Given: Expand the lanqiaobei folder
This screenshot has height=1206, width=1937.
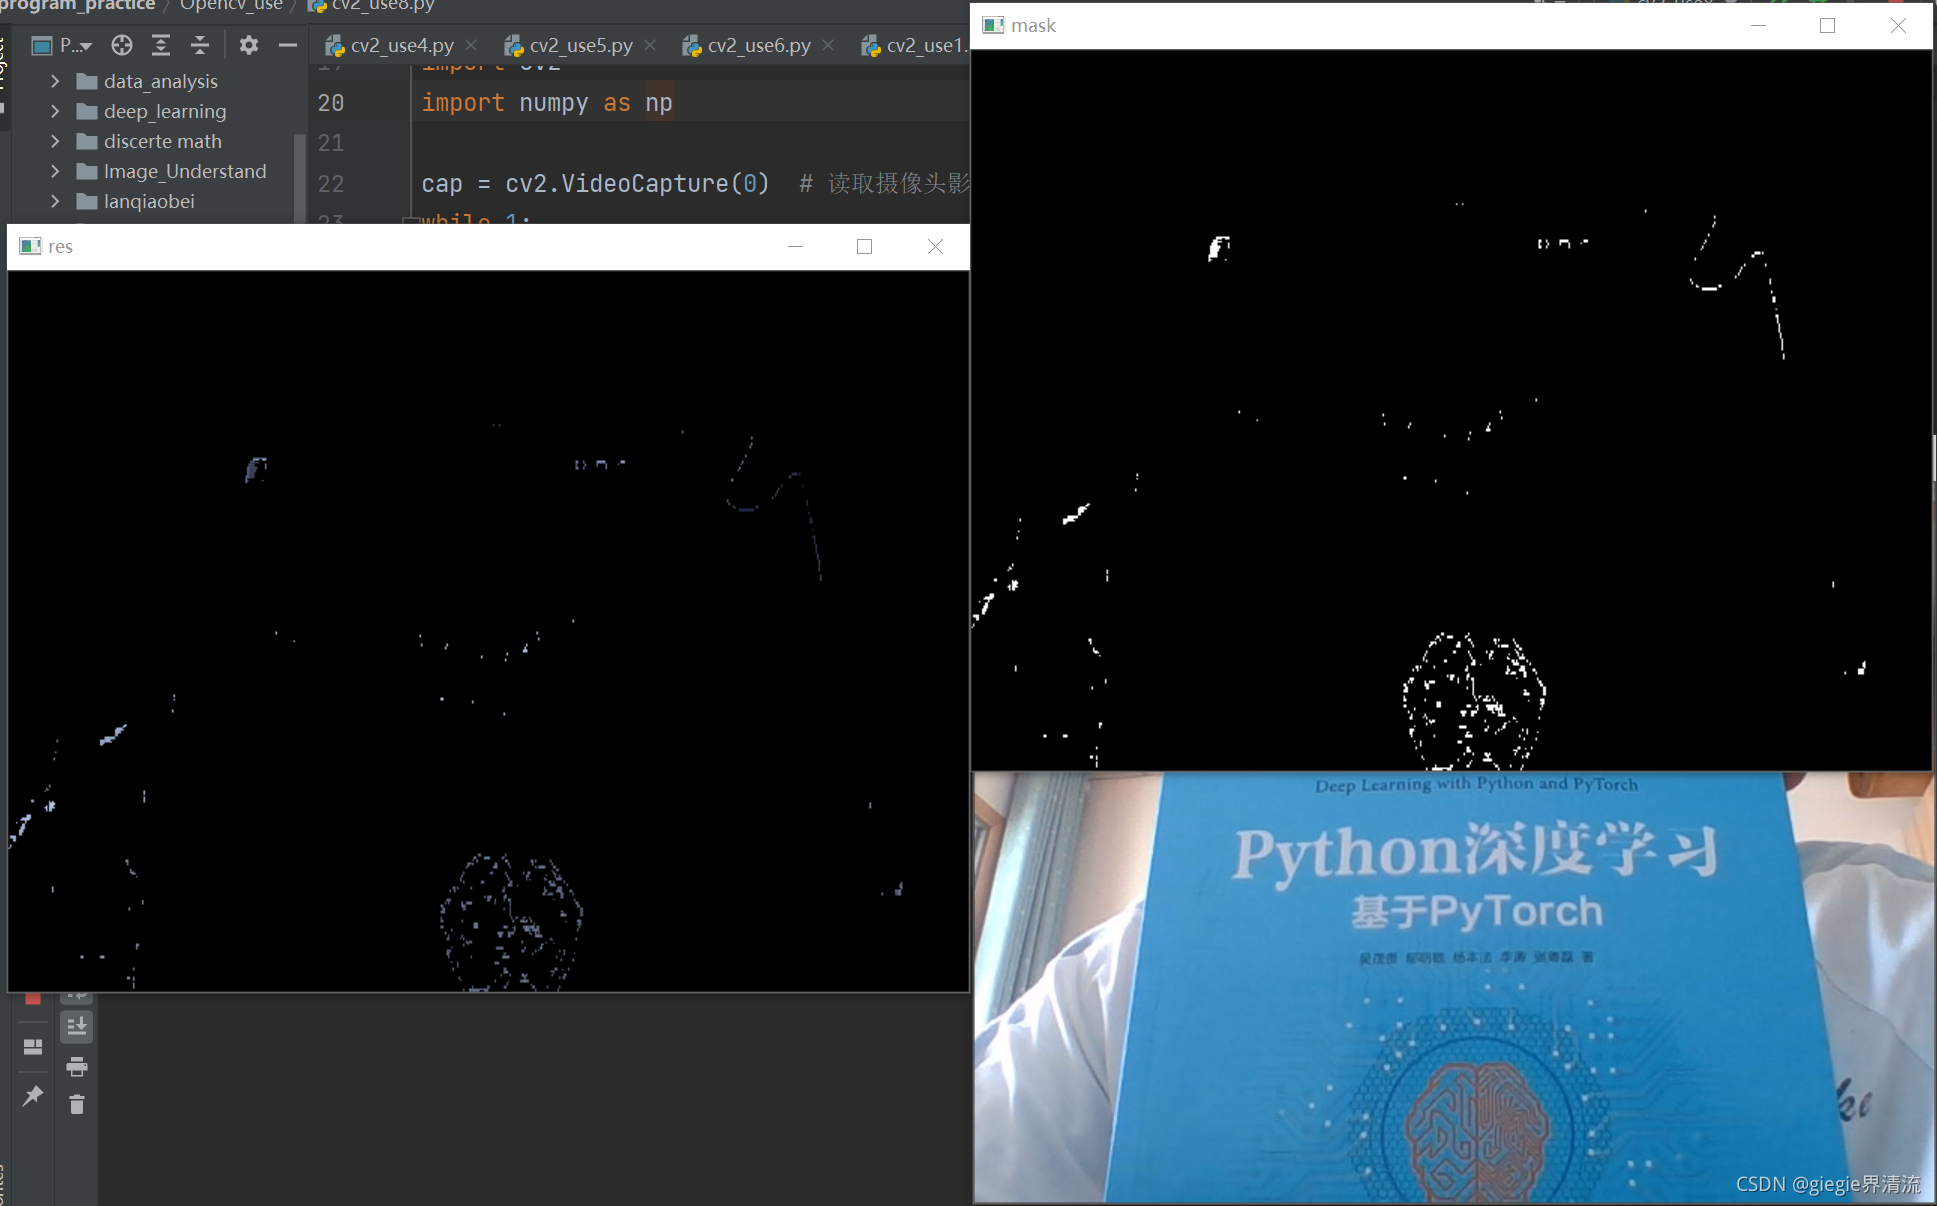Looking at the screenshot, I should click(55, 201).
